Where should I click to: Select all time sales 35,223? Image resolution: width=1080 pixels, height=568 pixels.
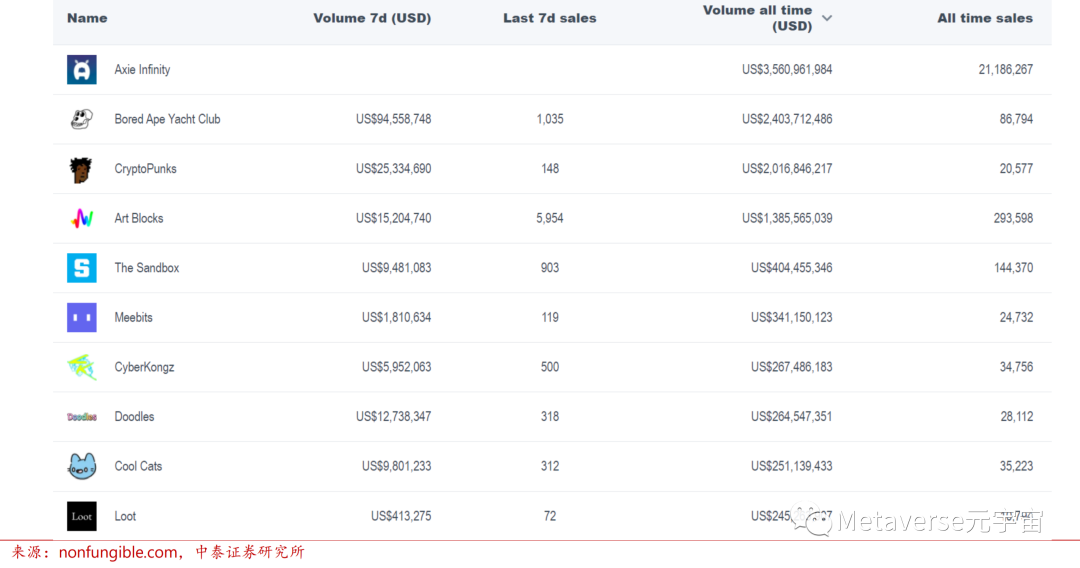pos(1016,466)
